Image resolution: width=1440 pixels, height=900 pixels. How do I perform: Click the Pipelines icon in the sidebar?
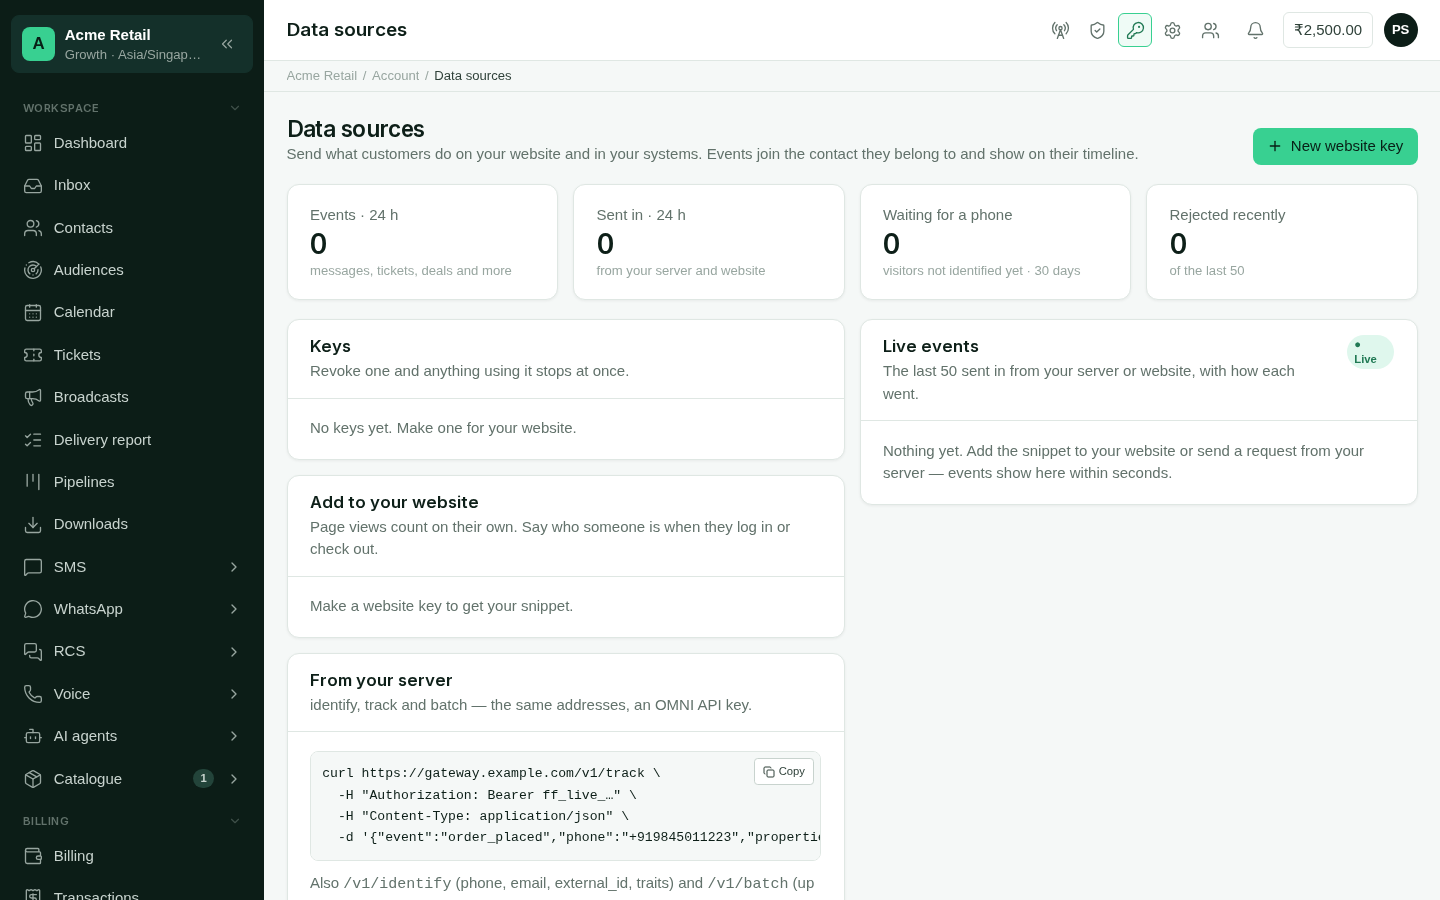pos(33,482)
